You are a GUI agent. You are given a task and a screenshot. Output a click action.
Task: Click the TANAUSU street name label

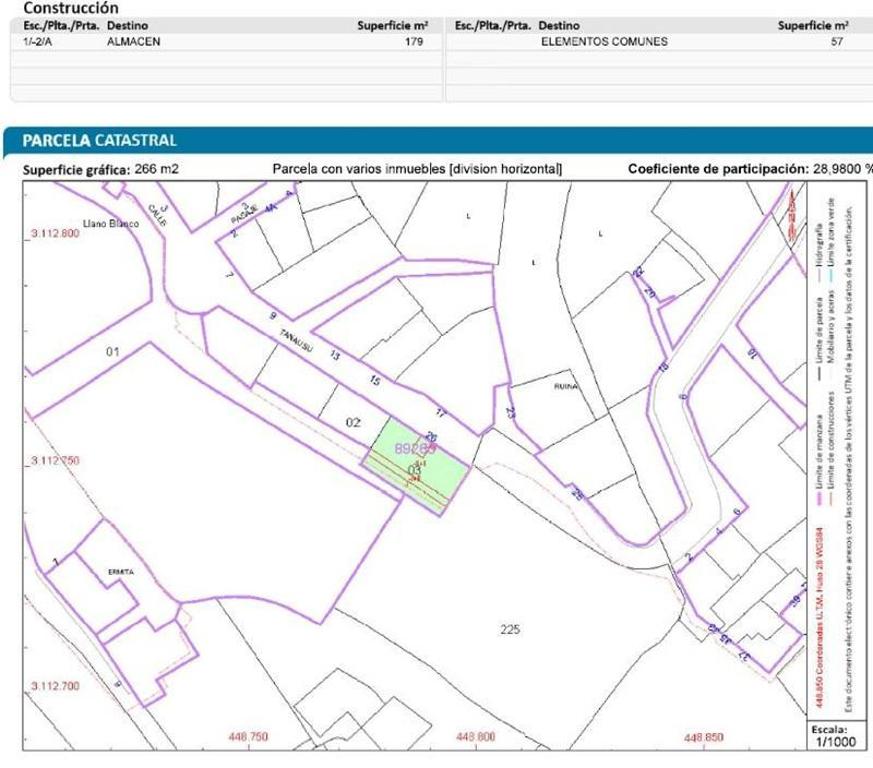click(295, 339)
